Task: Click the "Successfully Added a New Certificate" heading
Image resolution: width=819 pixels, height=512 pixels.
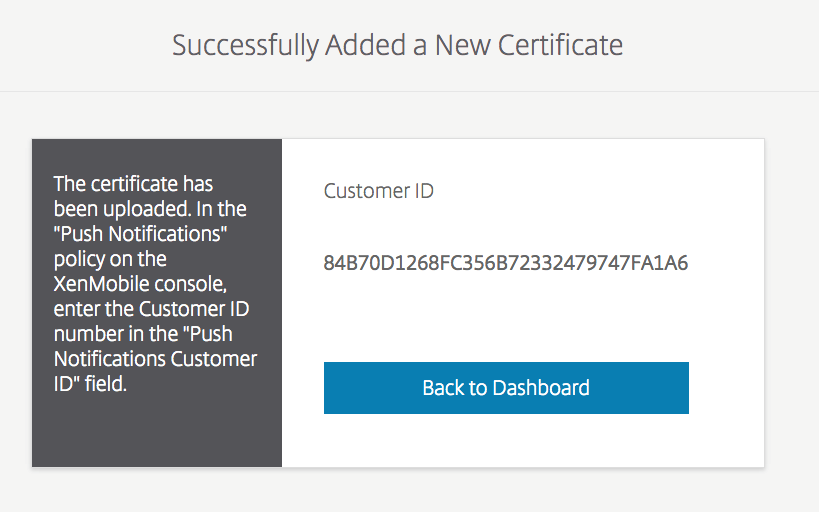Action: (x=397, y=45)
